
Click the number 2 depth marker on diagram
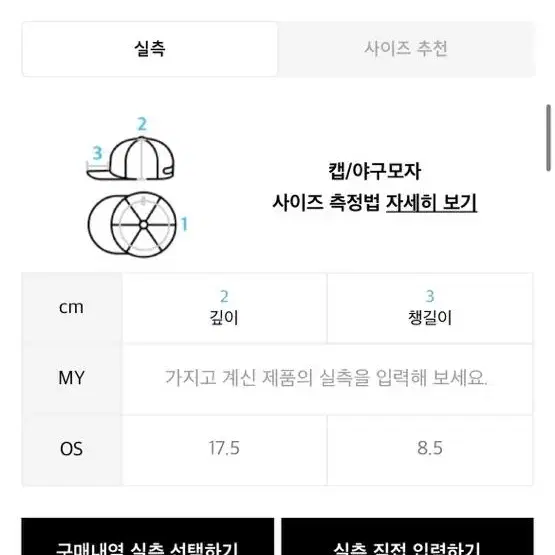pos(142,124)
